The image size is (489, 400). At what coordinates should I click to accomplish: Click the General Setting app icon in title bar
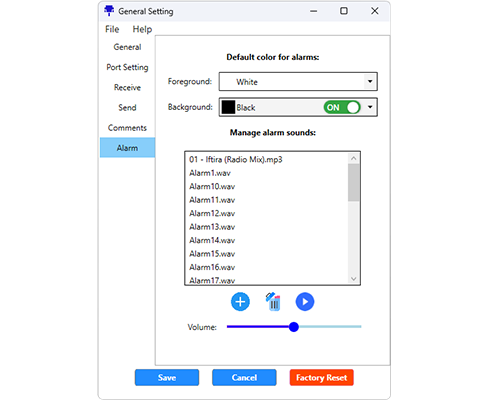coord(109,11)
